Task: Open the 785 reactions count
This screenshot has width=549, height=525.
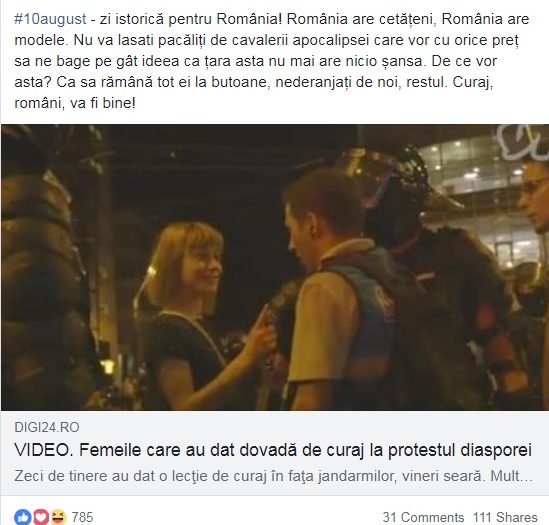Action: coord(82,517)
